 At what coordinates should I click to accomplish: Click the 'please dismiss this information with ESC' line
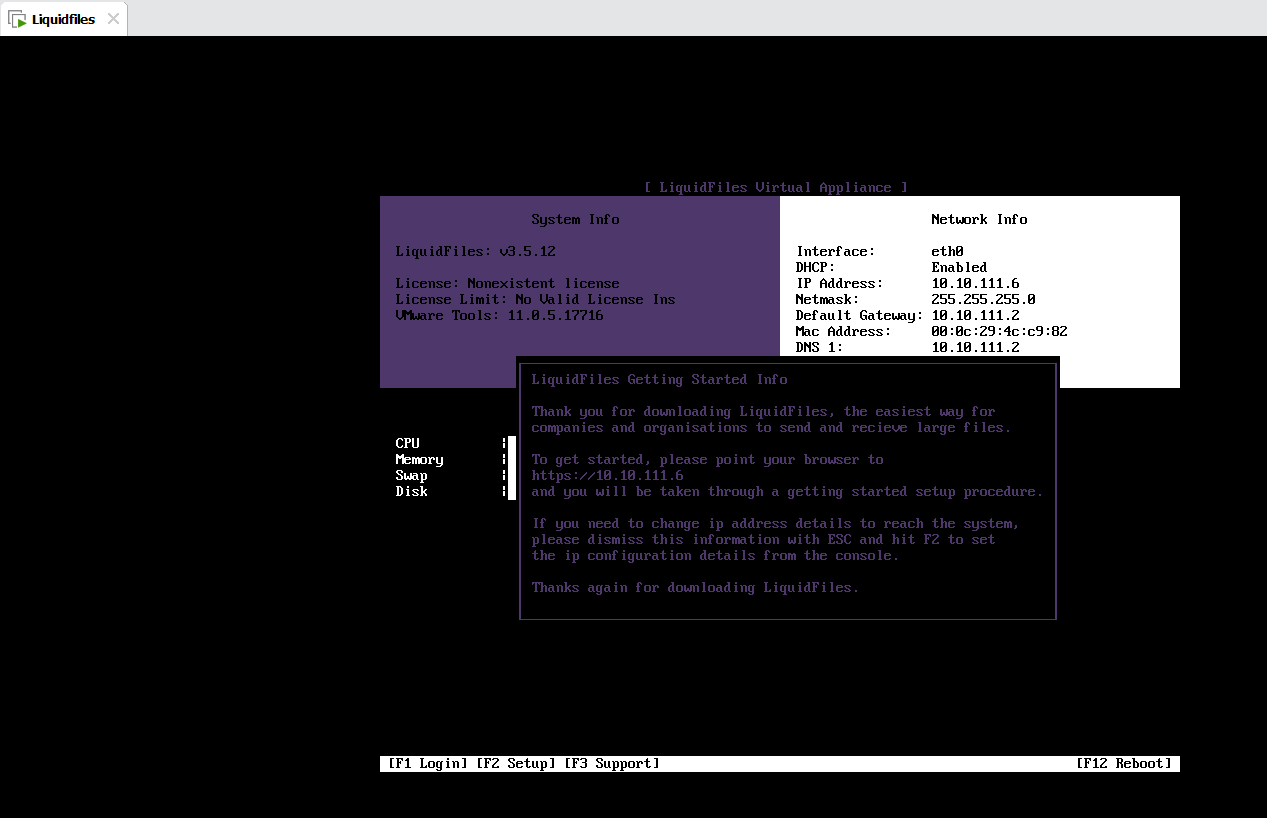[x=763, y=540]
